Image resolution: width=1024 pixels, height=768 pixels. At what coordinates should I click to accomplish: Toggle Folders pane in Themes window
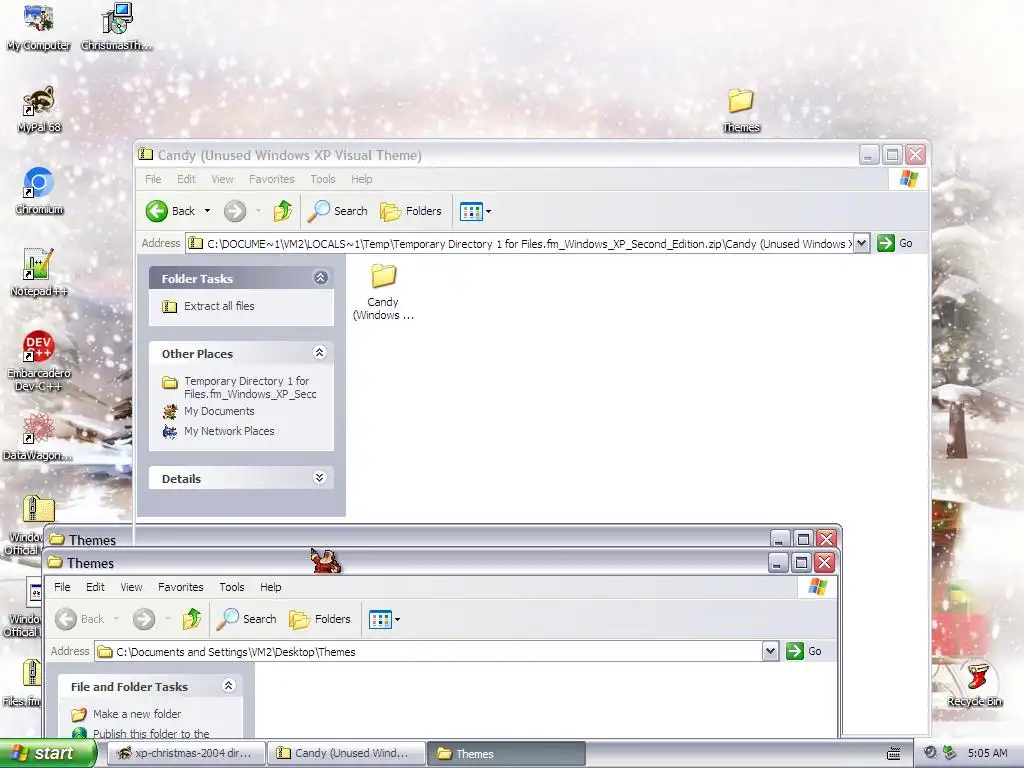point(320,619)
